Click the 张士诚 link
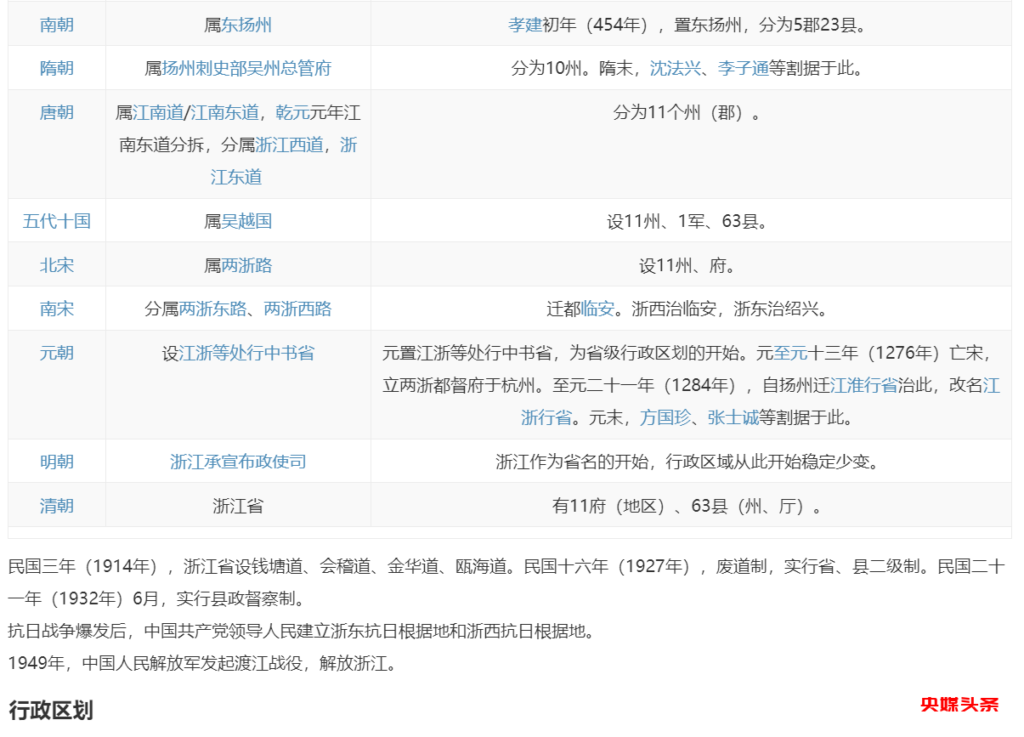The height and width of the screenshot is (737, 1024). pos(733,418)
